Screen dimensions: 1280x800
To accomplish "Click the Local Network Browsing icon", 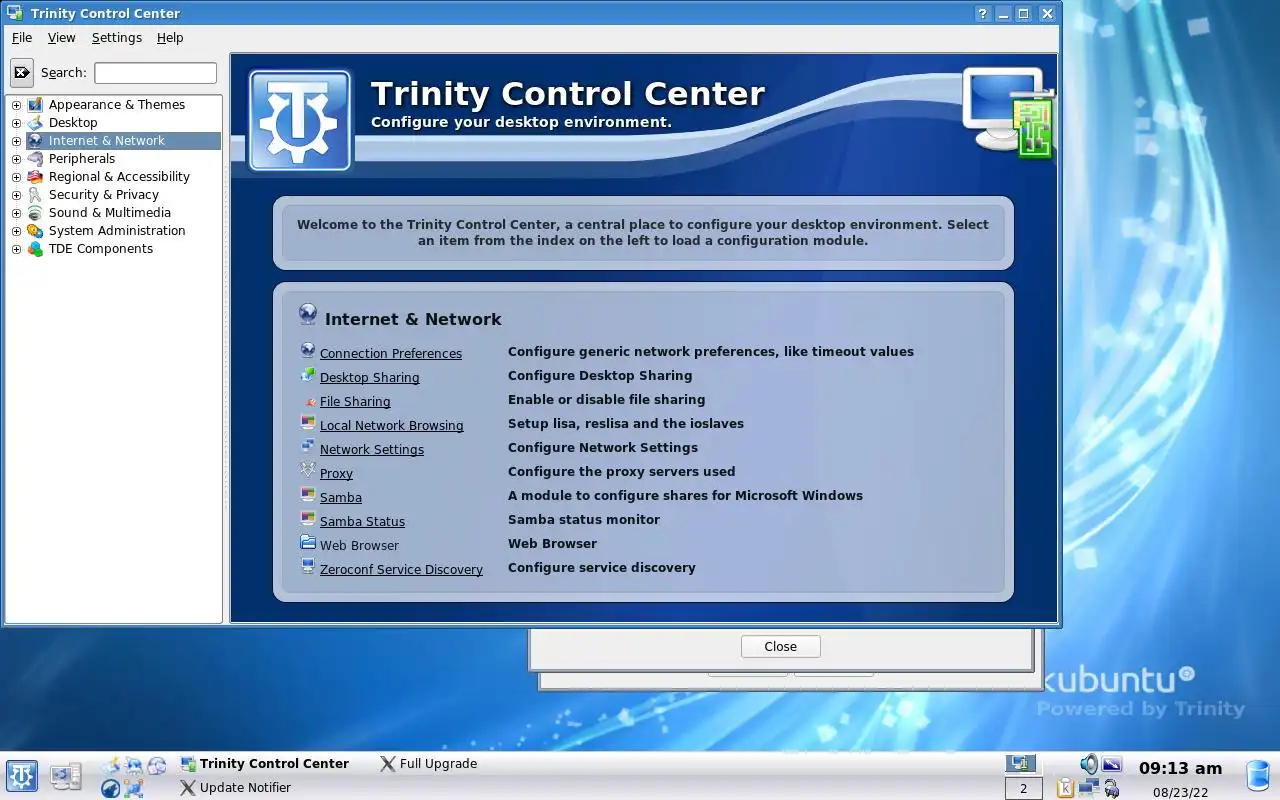I will (x=308, y=423).
